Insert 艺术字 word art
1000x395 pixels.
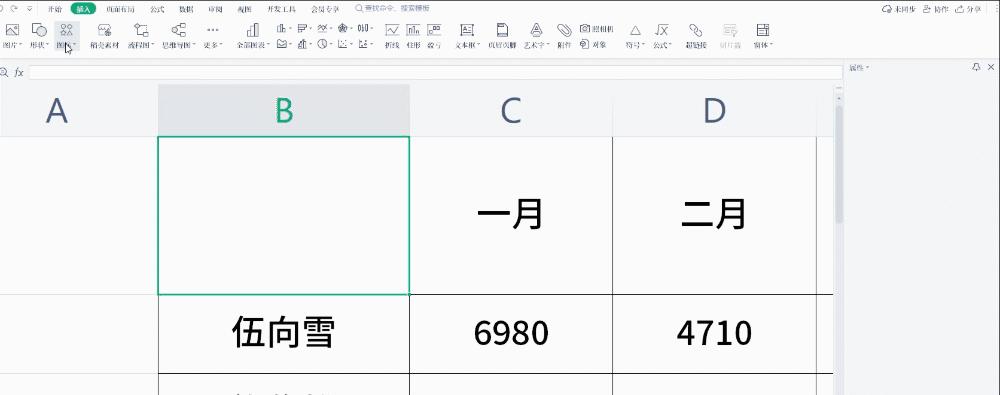[536, 36]
